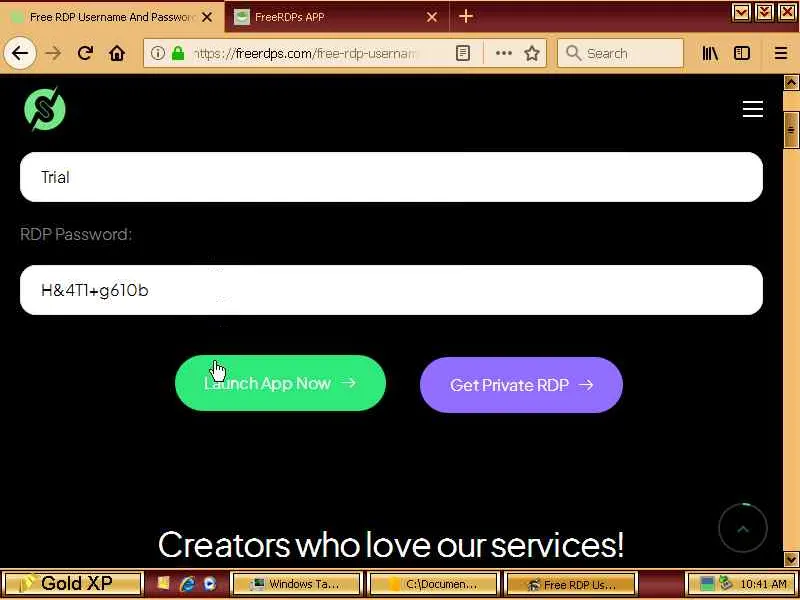Click the username field containing Trial
This screenshot has width=800, height=600.
[391, 177]
